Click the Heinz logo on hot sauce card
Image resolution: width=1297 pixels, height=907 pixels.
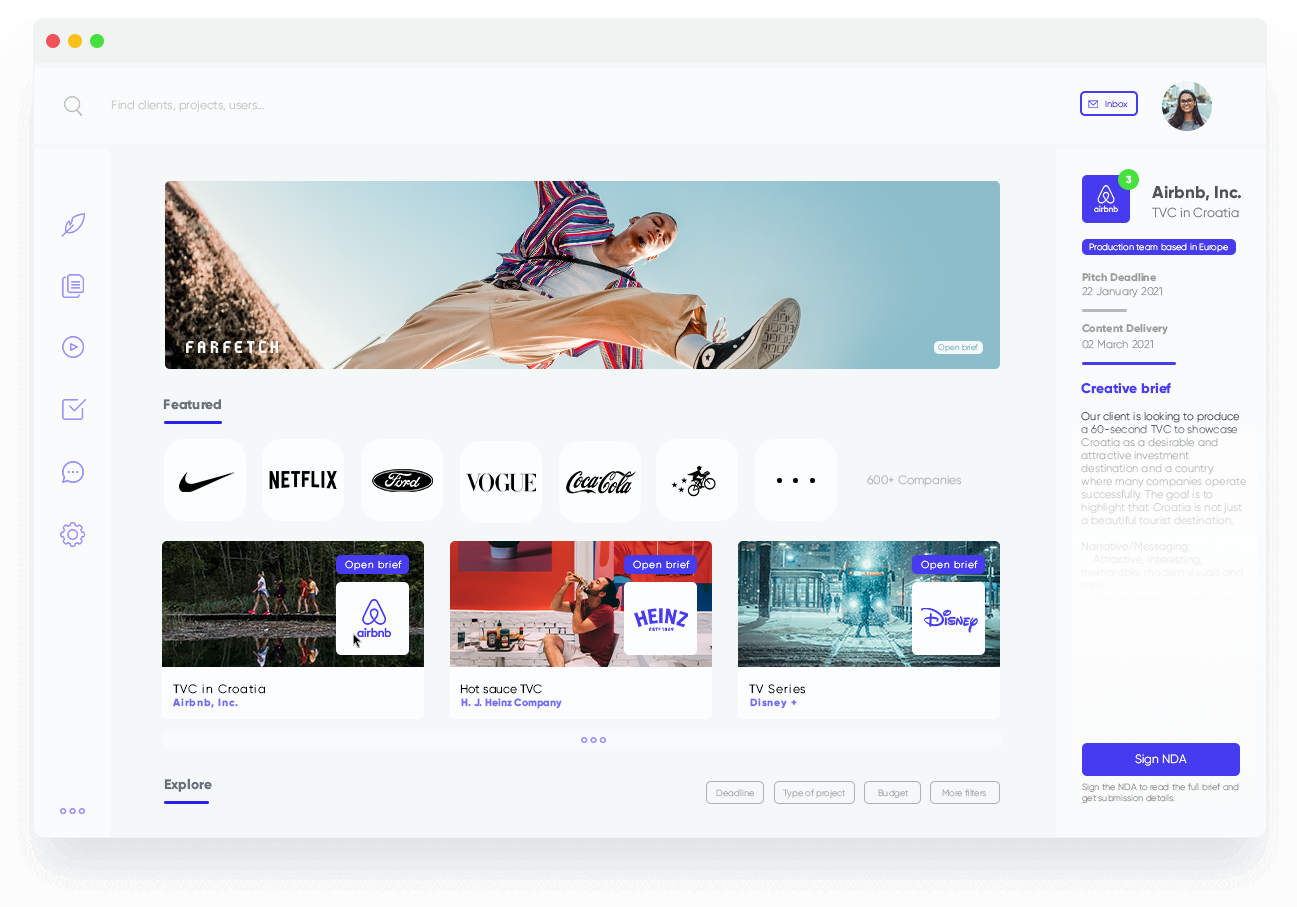(x=660, y=619)
